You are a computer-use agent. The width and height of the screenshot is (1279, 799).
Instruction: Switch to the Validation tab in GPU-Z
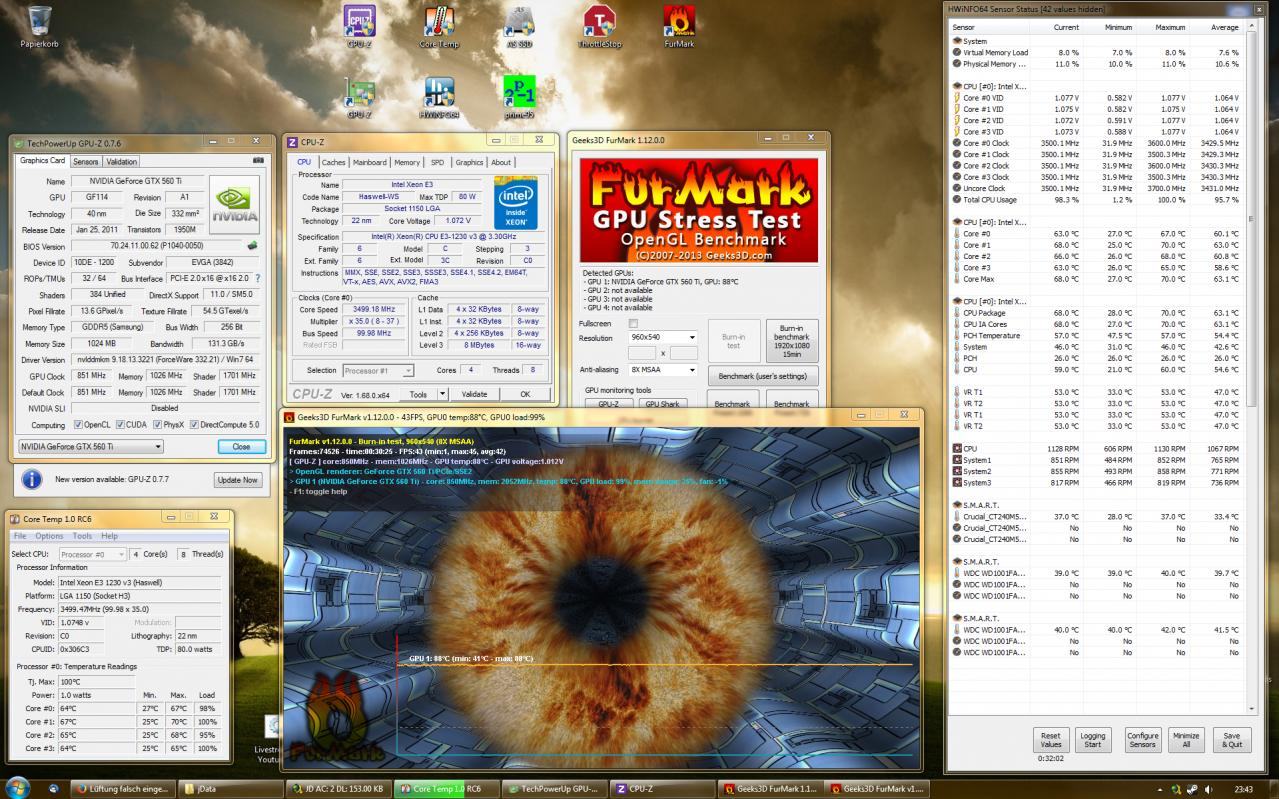click(121, 161)
